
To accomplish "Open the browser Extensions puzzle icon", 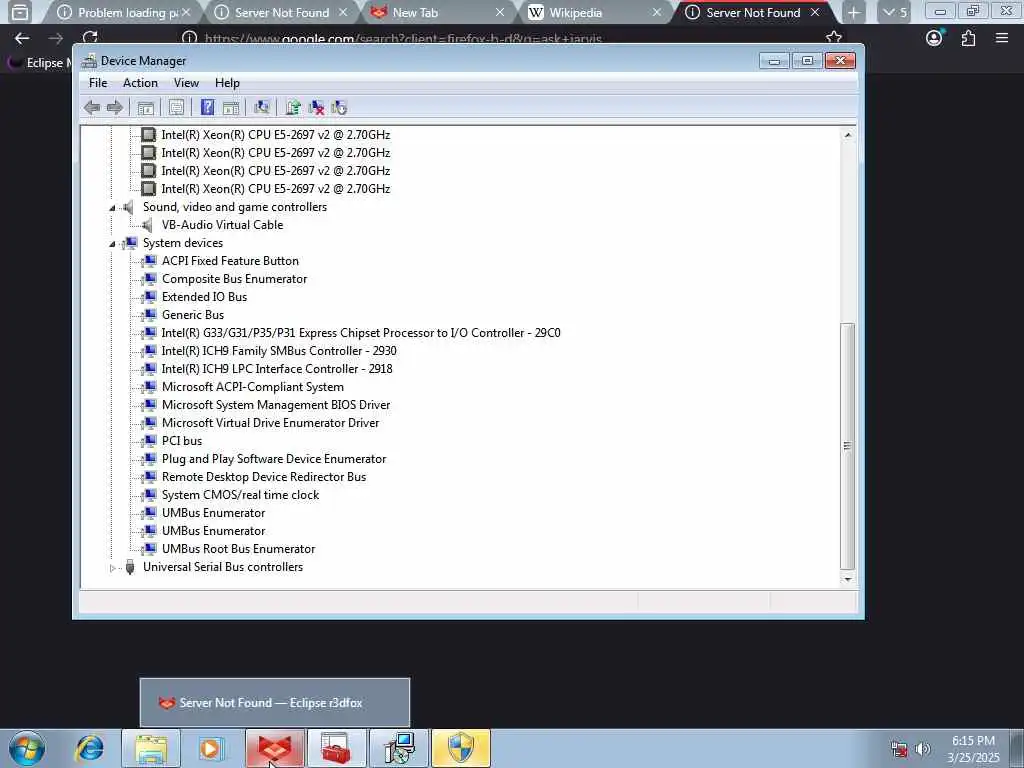I will click(x=968, y=39).
